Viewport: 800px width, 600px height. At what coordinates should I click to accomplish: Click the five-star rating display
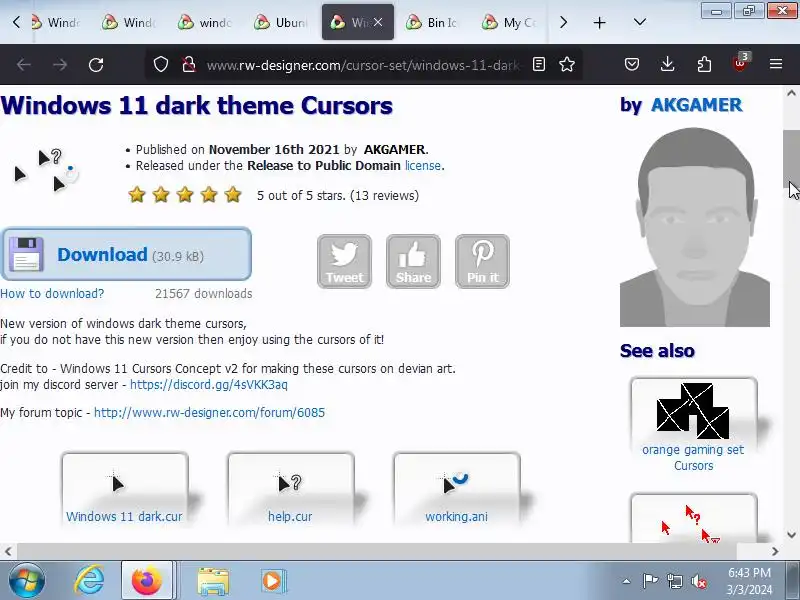point(185,195)
